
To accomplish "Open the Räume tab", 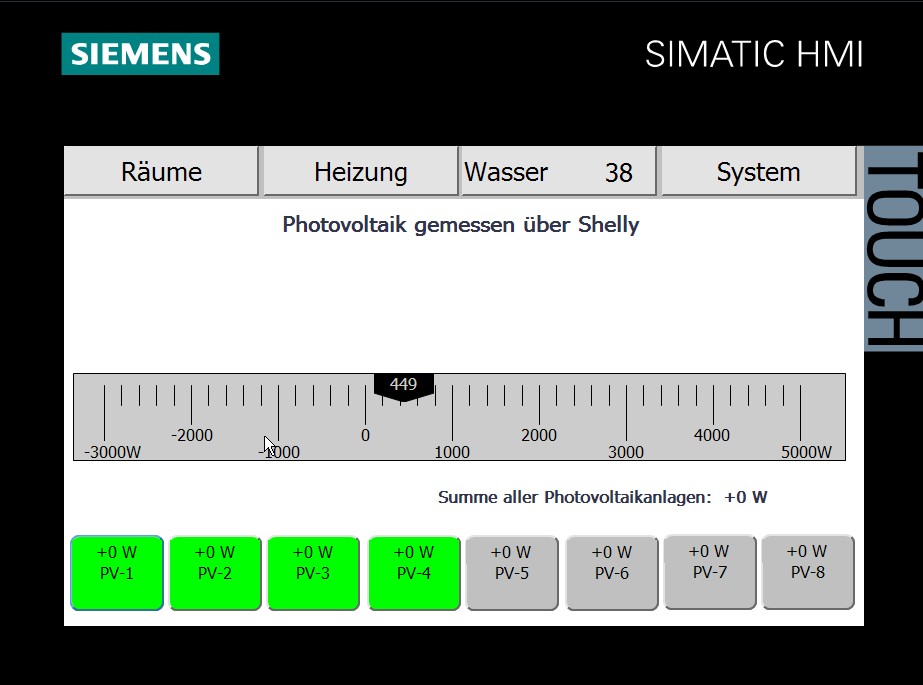I will pos(161,172).
